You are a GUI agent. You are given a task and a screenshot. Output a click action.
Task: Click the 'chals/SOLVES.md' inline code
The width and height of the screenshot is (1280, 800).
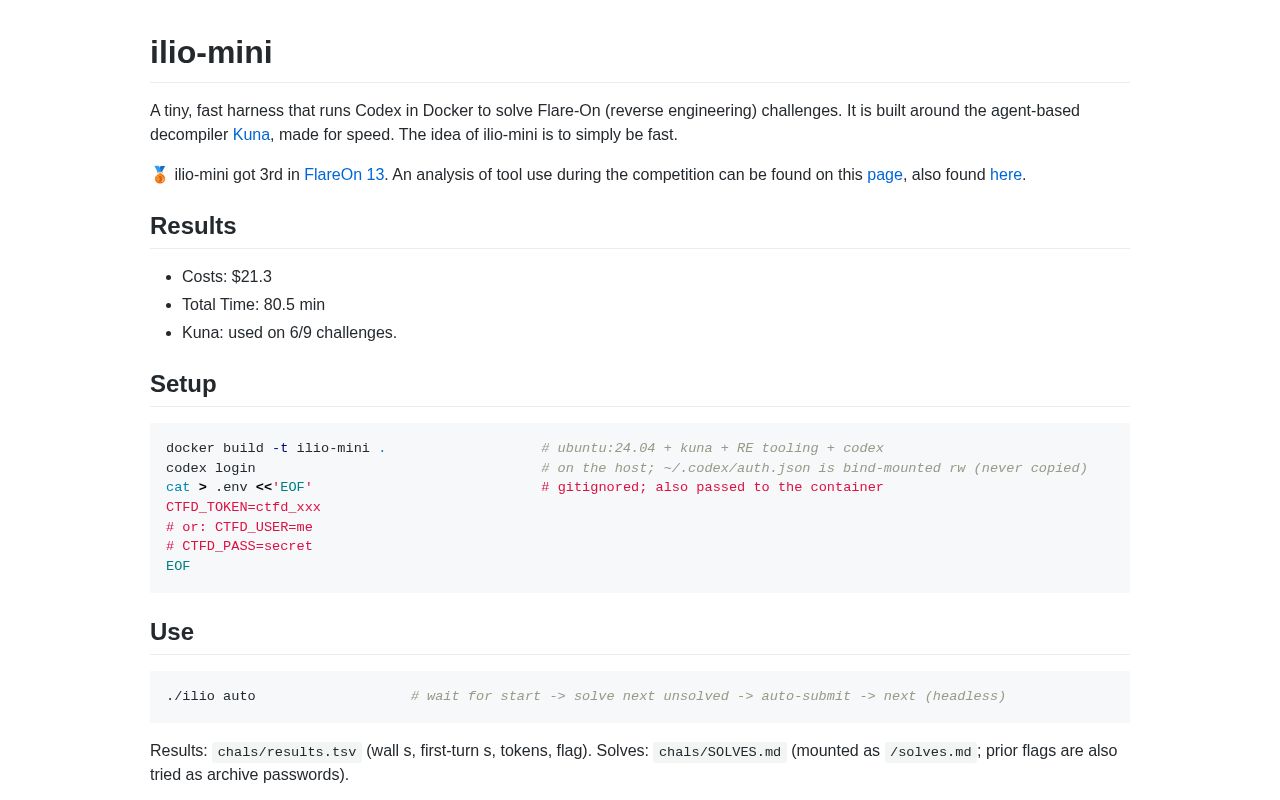720,752
